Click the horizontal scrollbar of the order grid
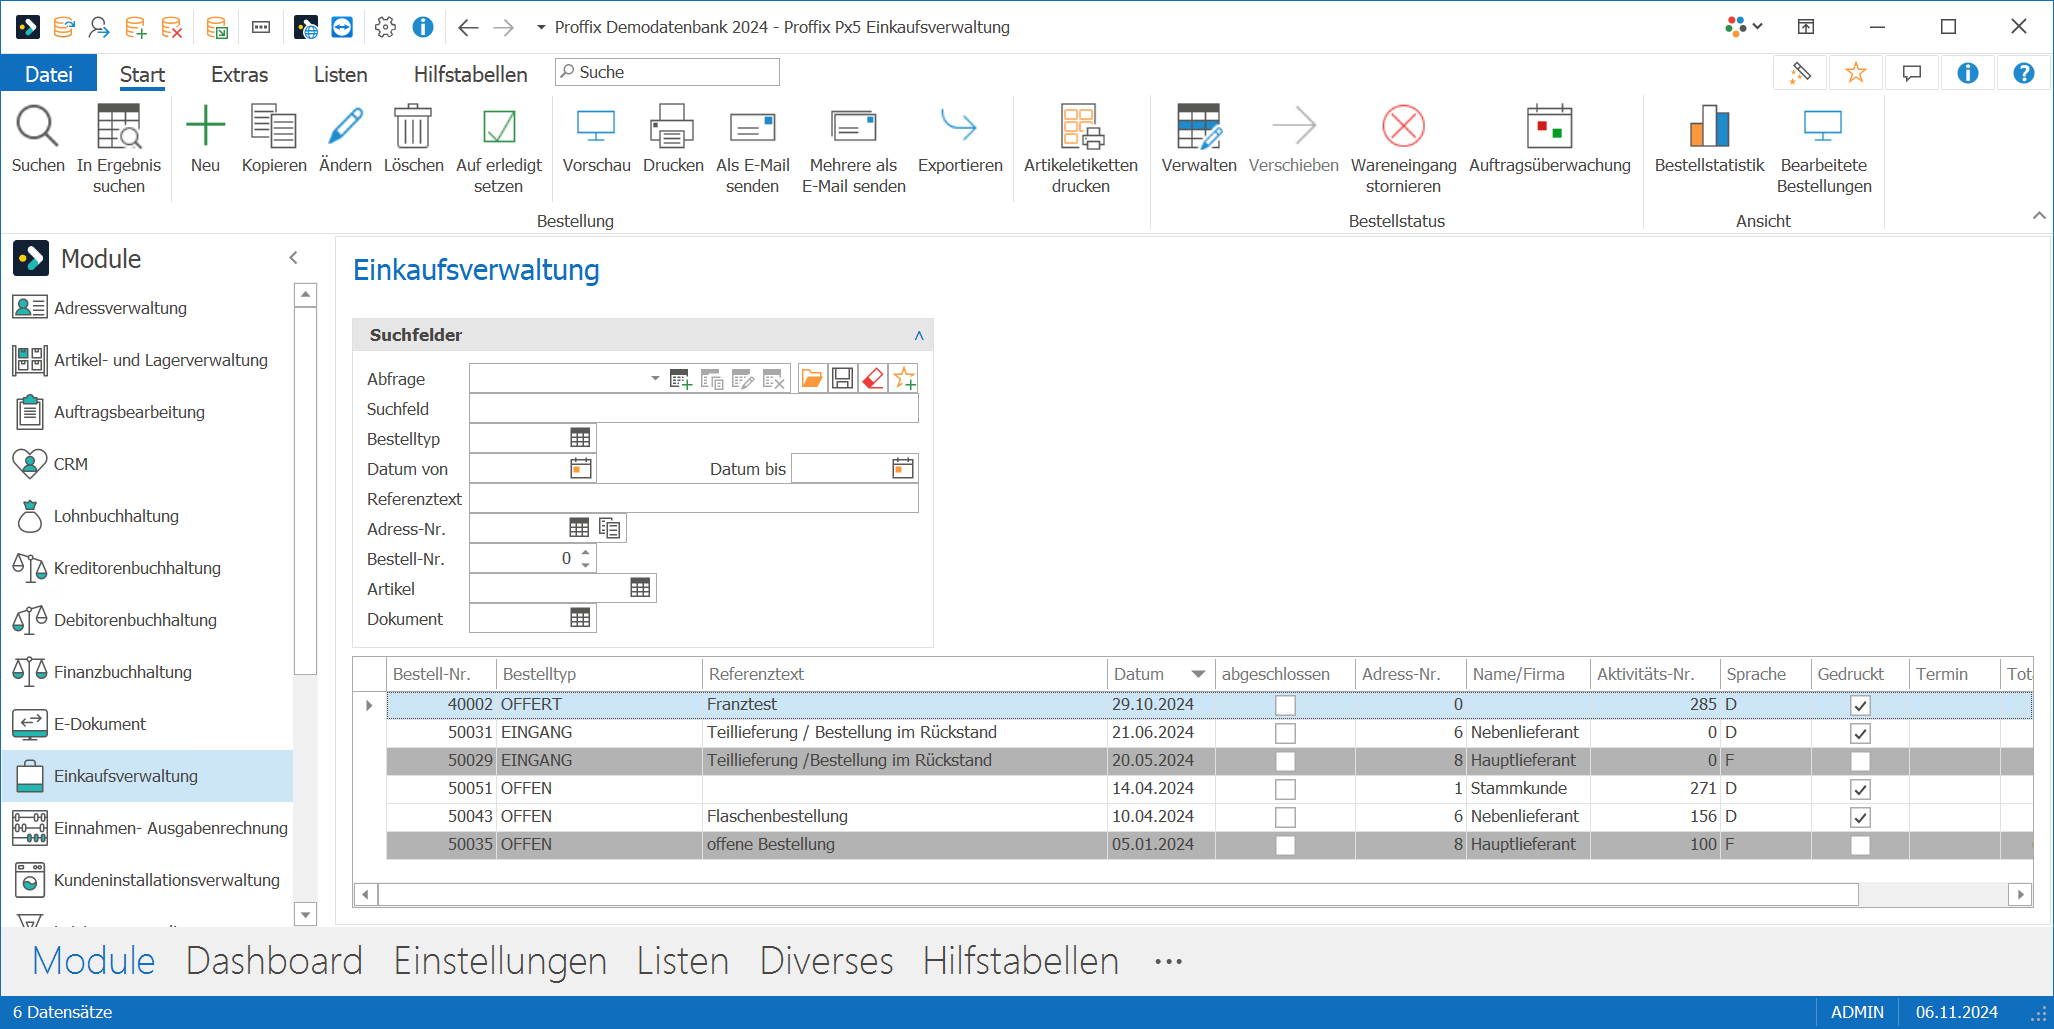Image resolution: width=2054 pixels, height=1029 pixels. coord(1117,894)
